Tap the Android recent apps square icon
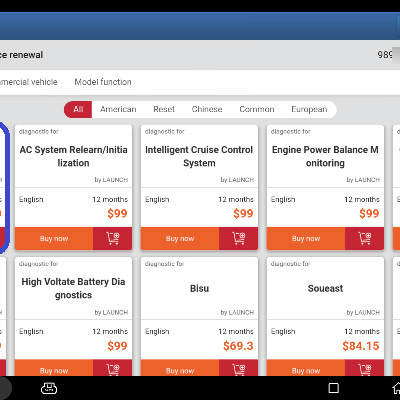The width and height of the screenshot is (400, 400). click(333, 388)
